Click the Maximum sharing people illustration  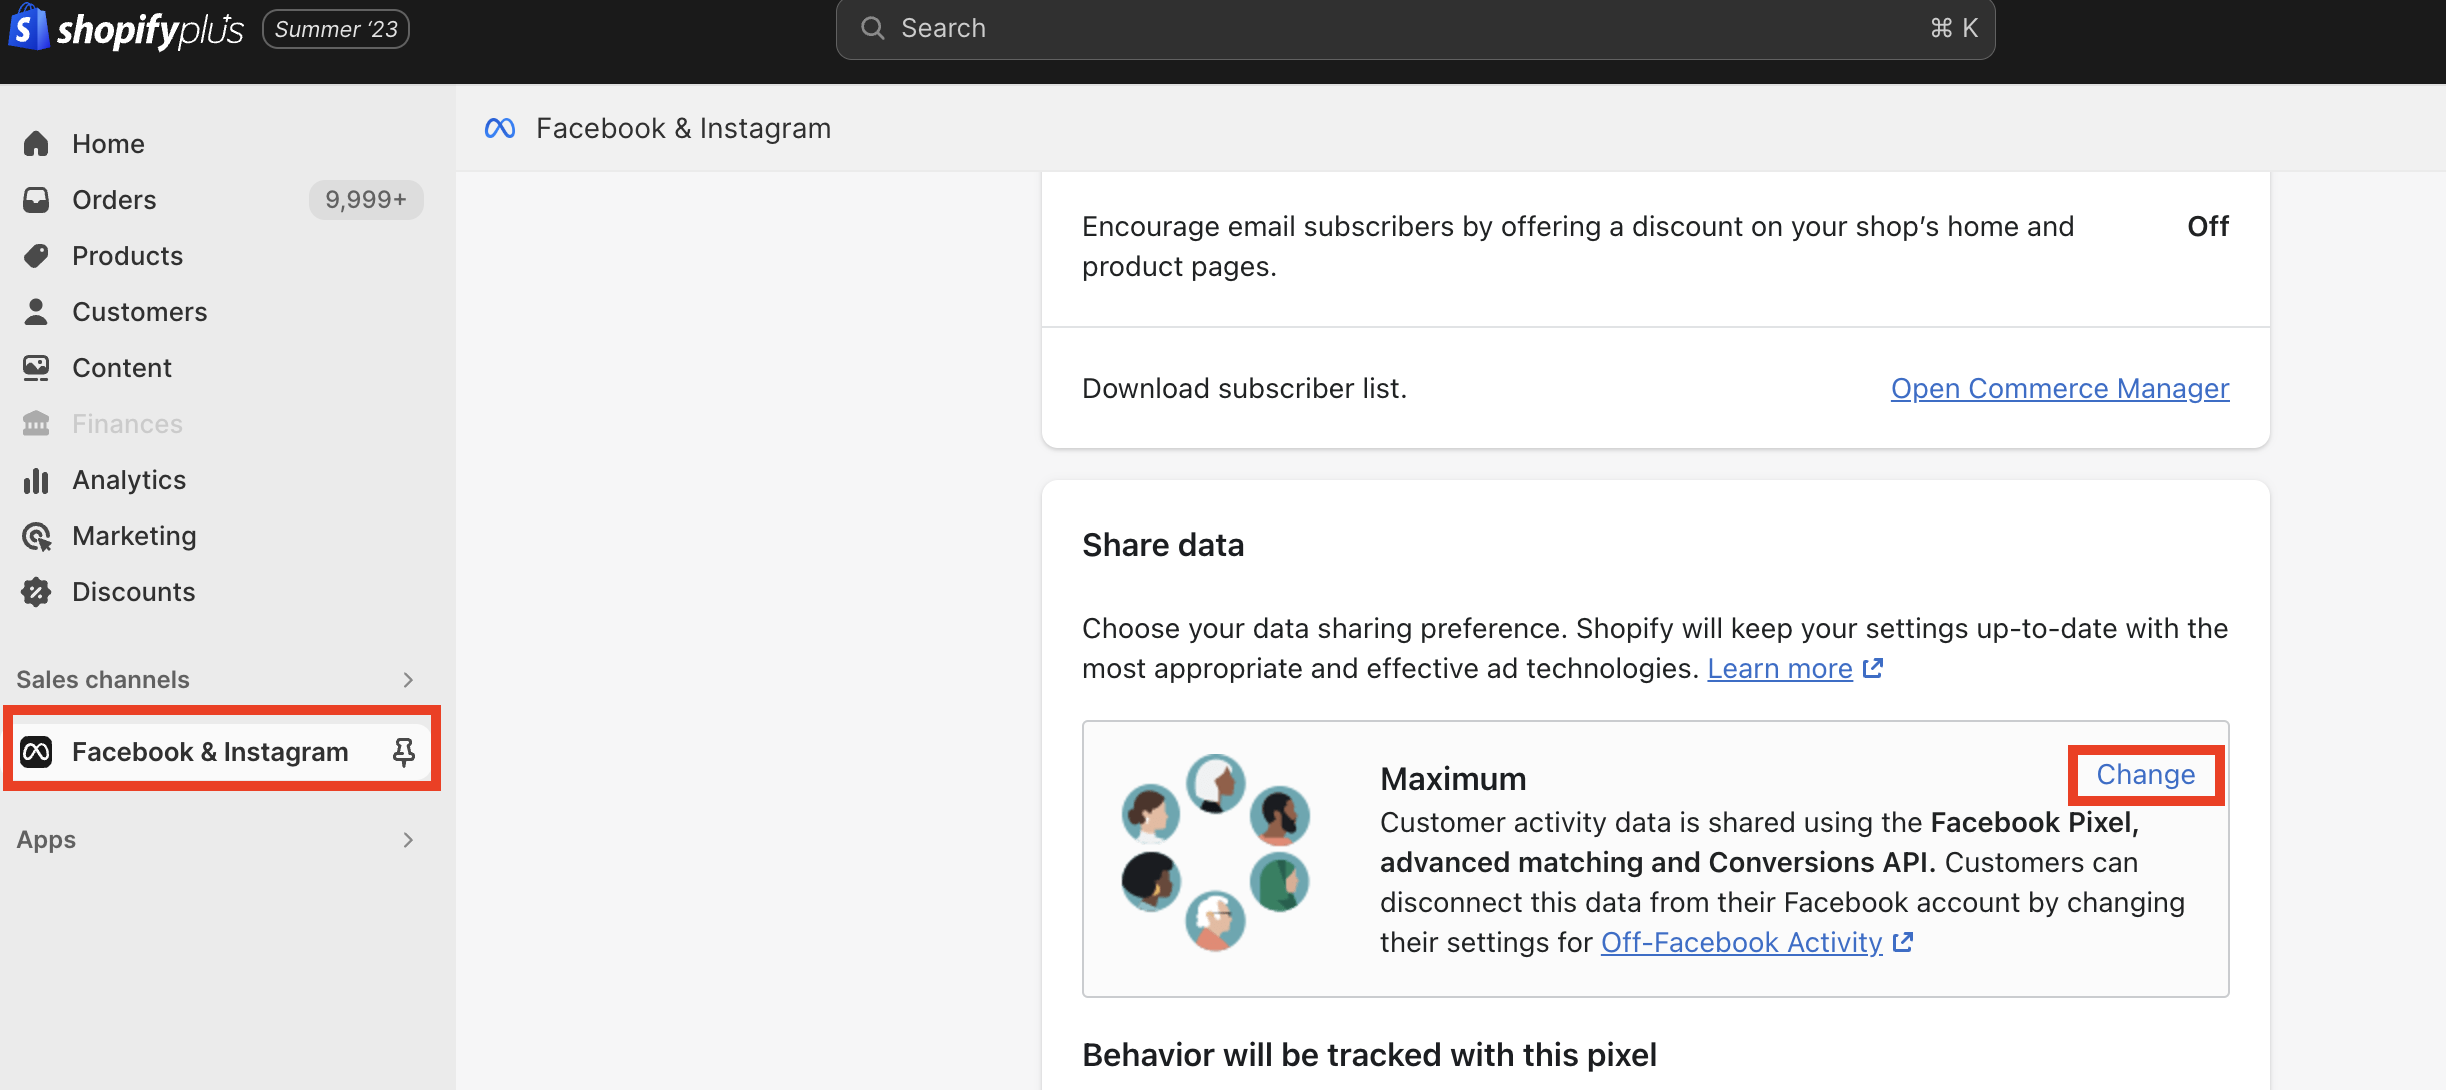click(x=1215, y=852)
